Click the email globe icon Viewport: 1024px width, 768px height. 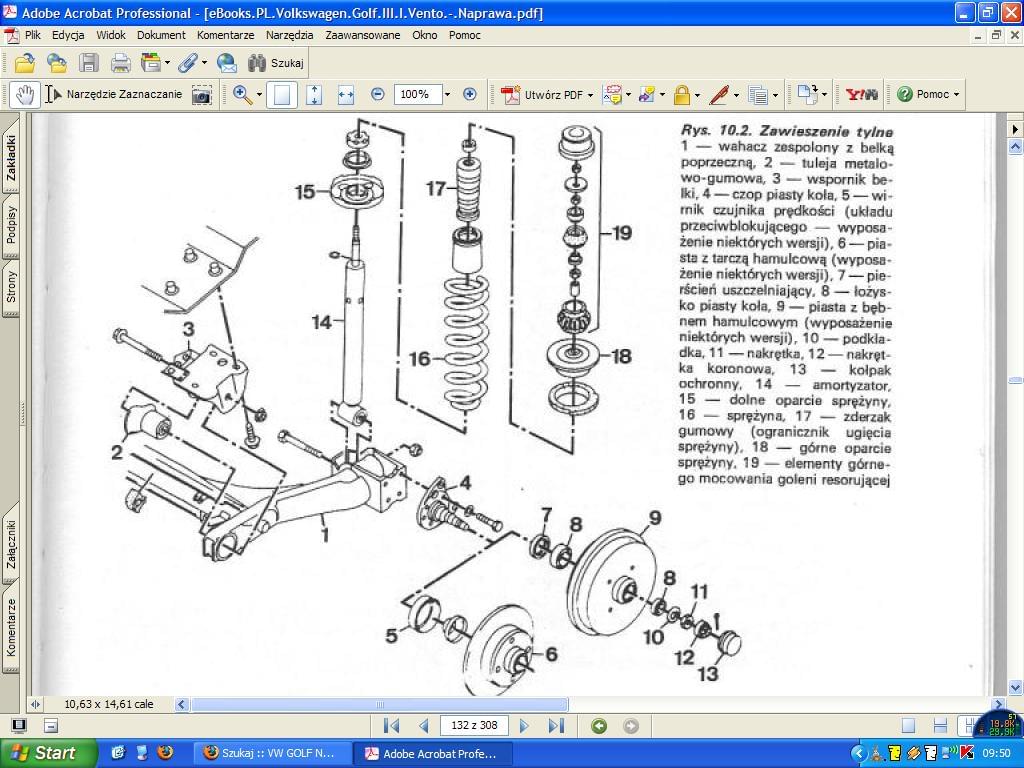(227, 63)
